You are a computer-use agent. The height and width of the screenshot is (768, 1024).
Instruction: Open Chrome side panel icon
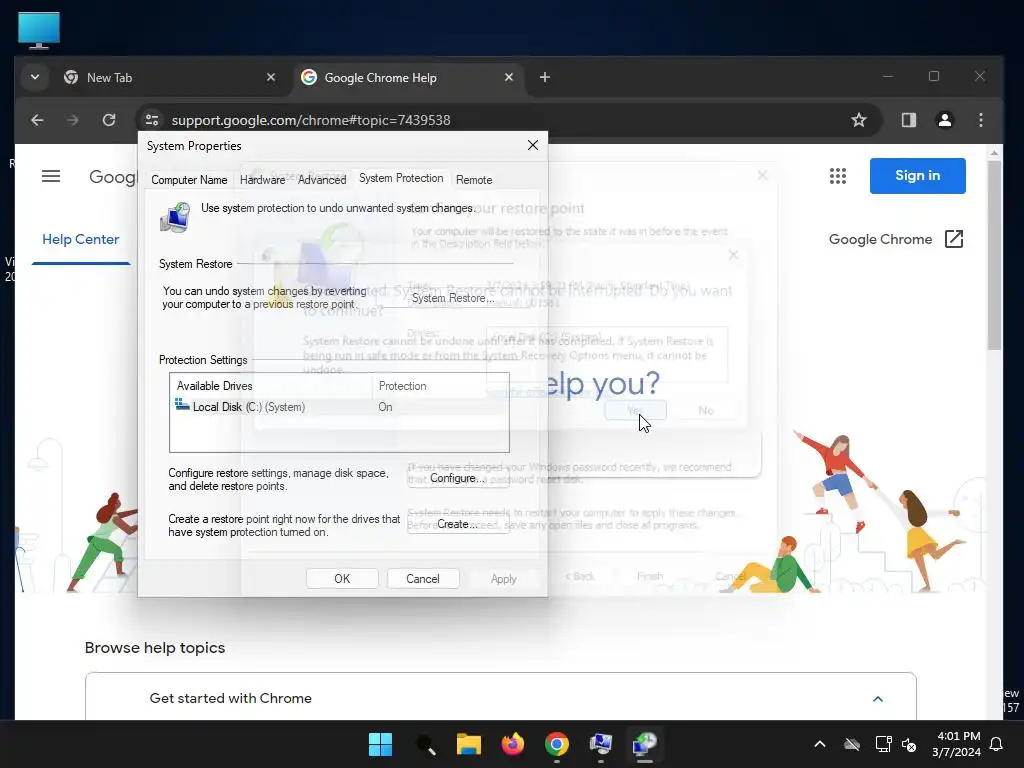(x=908, y=120)
